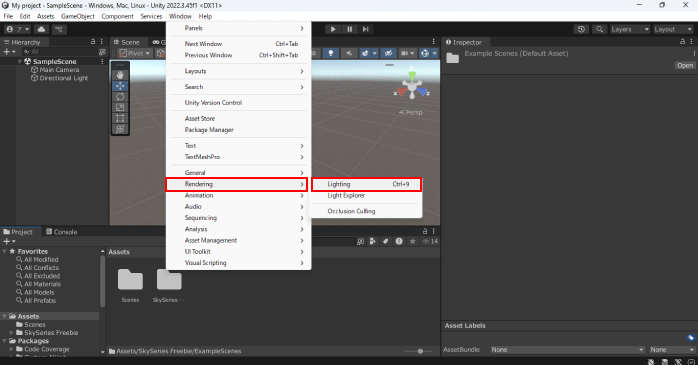The height and width of the screenshot is (365, 698).
Task: Expand the SkySeries Freebie folder arrow
Action: [x=12, y=333]
